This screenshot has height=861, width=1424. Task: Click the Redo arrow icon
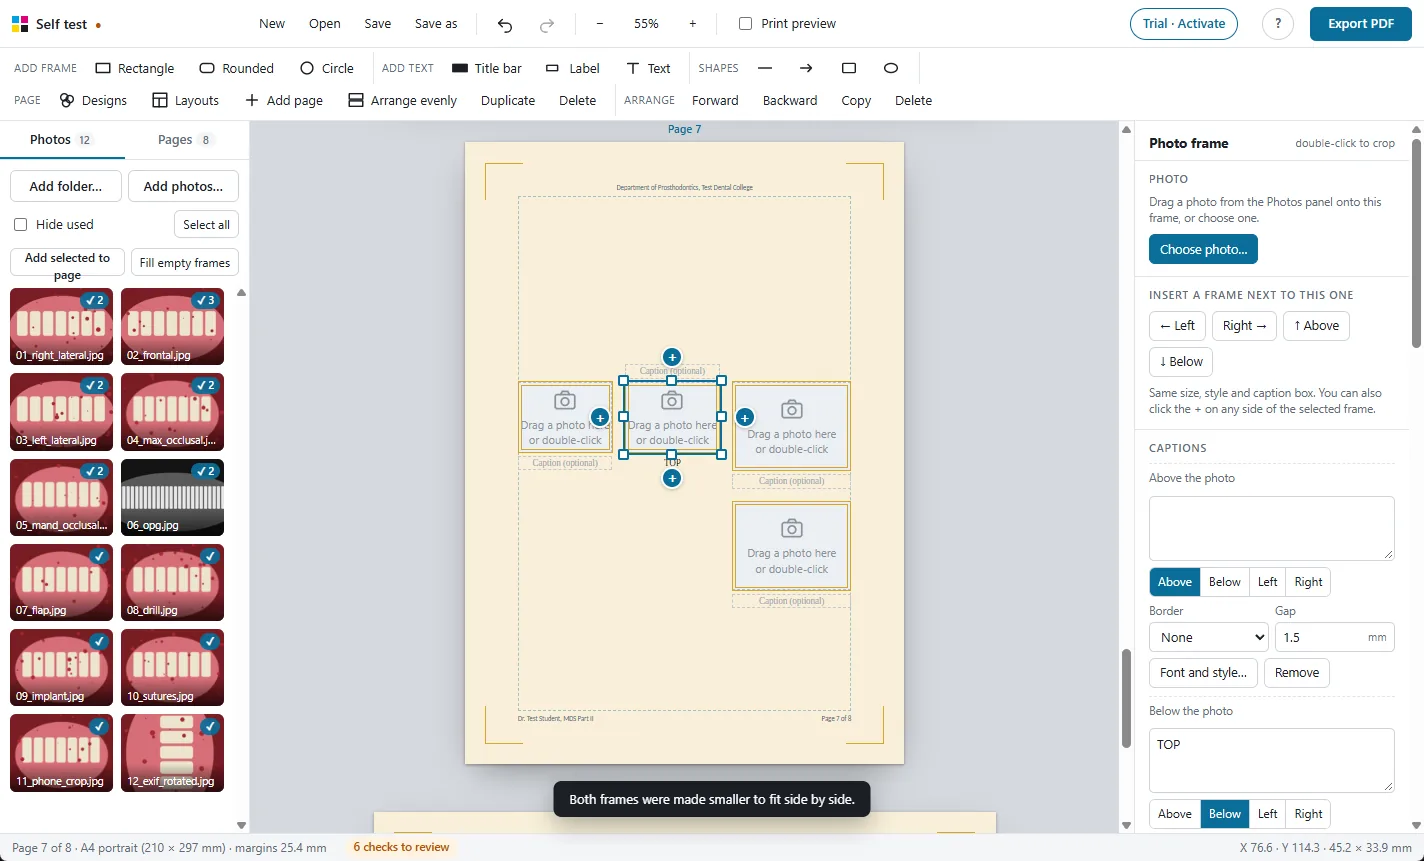coord(547,24)
